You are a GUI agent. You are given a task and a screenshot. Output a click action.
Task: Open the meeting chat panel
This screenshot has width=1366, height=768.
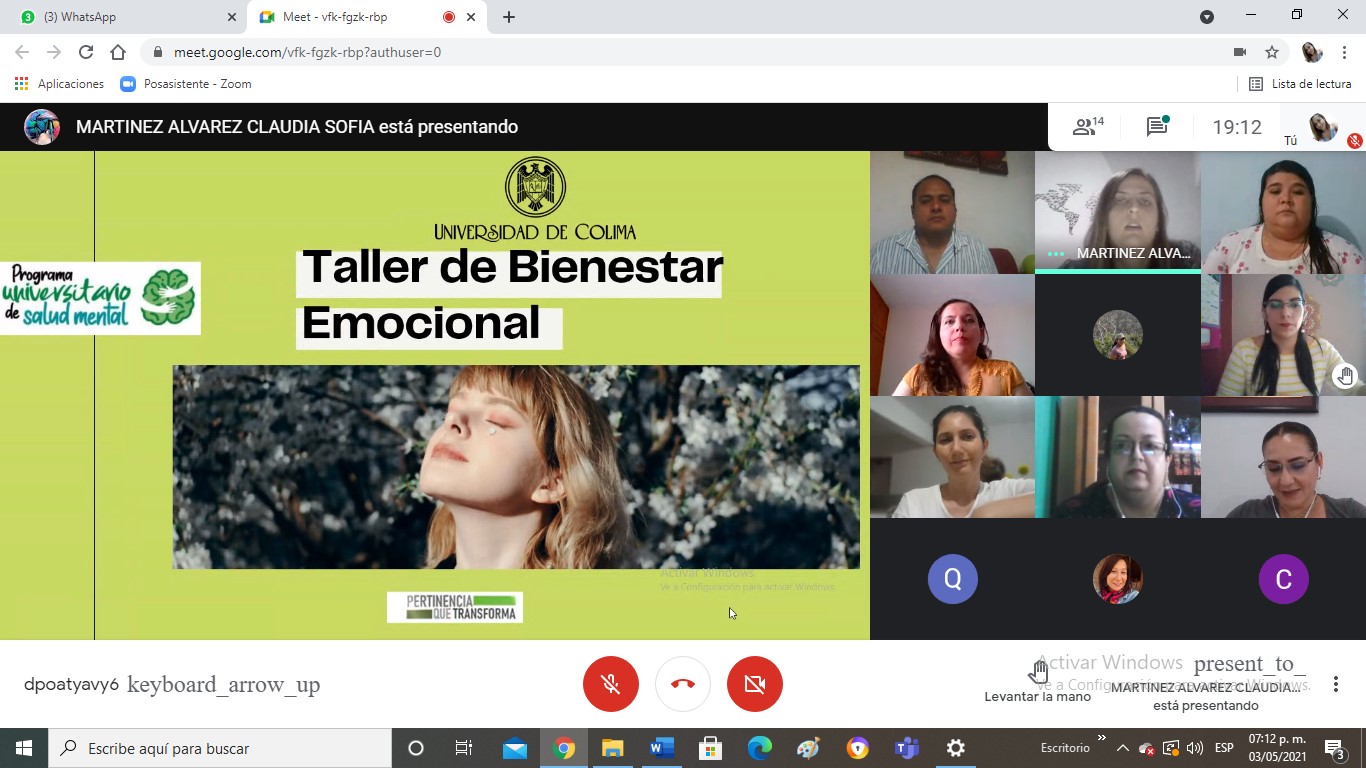click(1157, 127)
